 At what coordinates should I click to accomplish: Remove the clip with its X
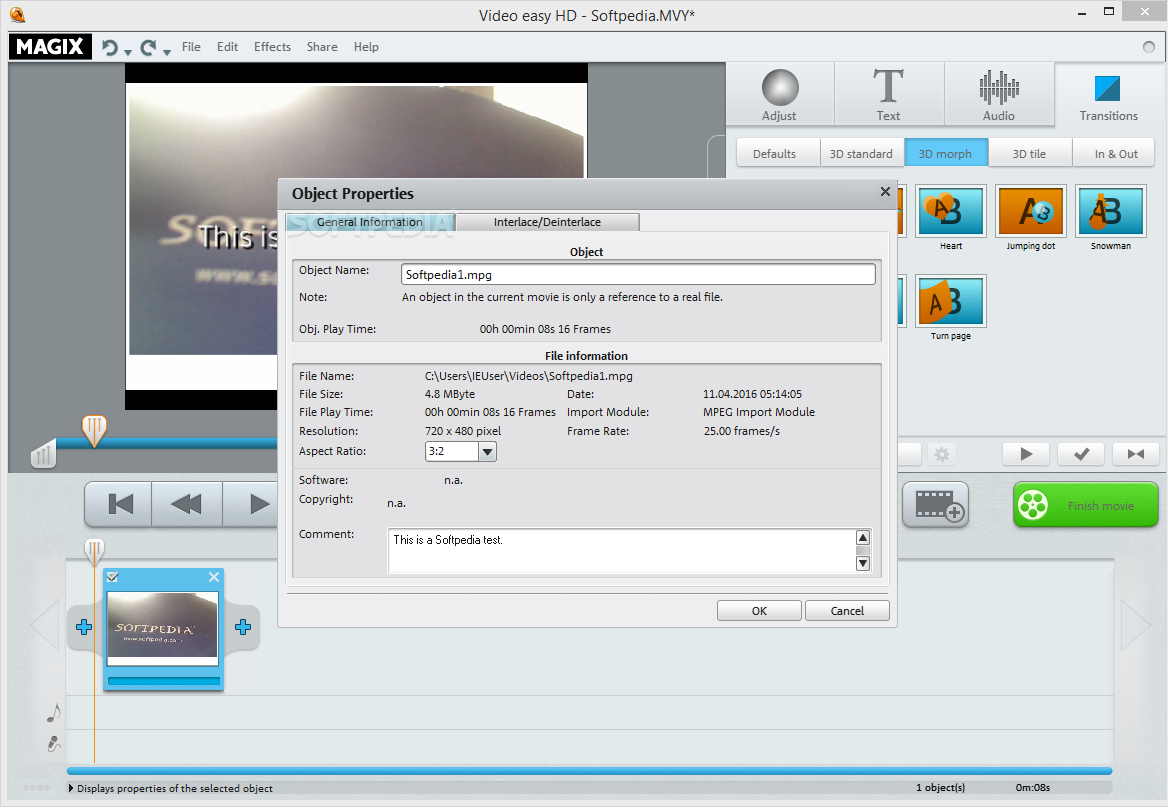click(214, 577)
